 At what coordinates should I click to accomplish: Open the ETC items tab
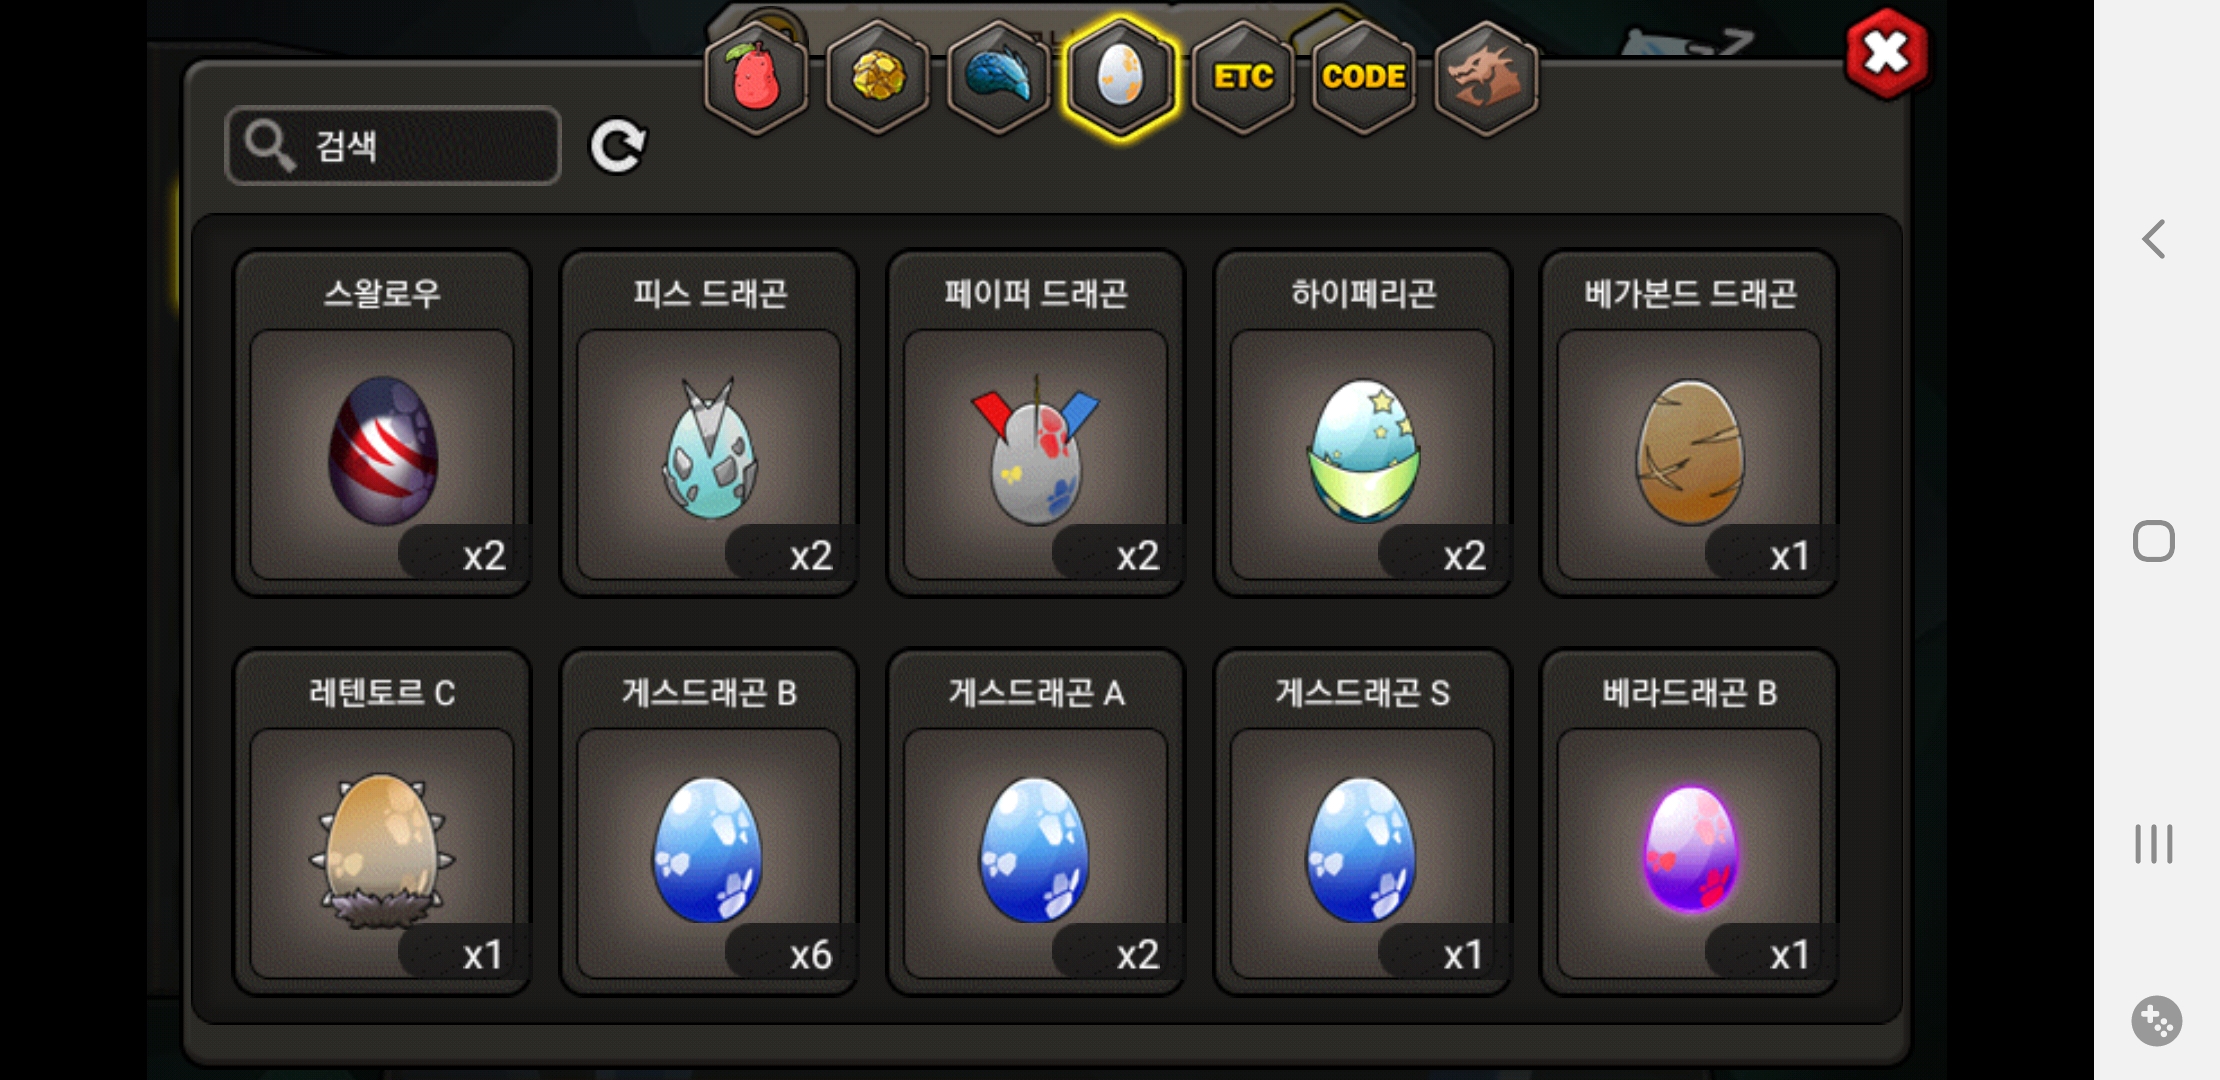(x=1243, y=78)
